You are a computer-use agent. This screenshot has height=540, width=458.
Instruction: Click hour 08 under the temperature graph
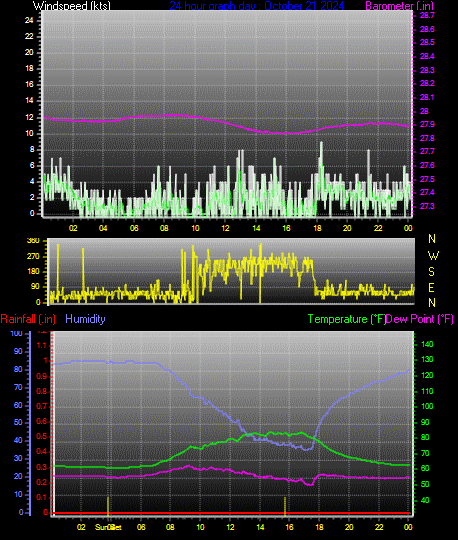[170, 527]
